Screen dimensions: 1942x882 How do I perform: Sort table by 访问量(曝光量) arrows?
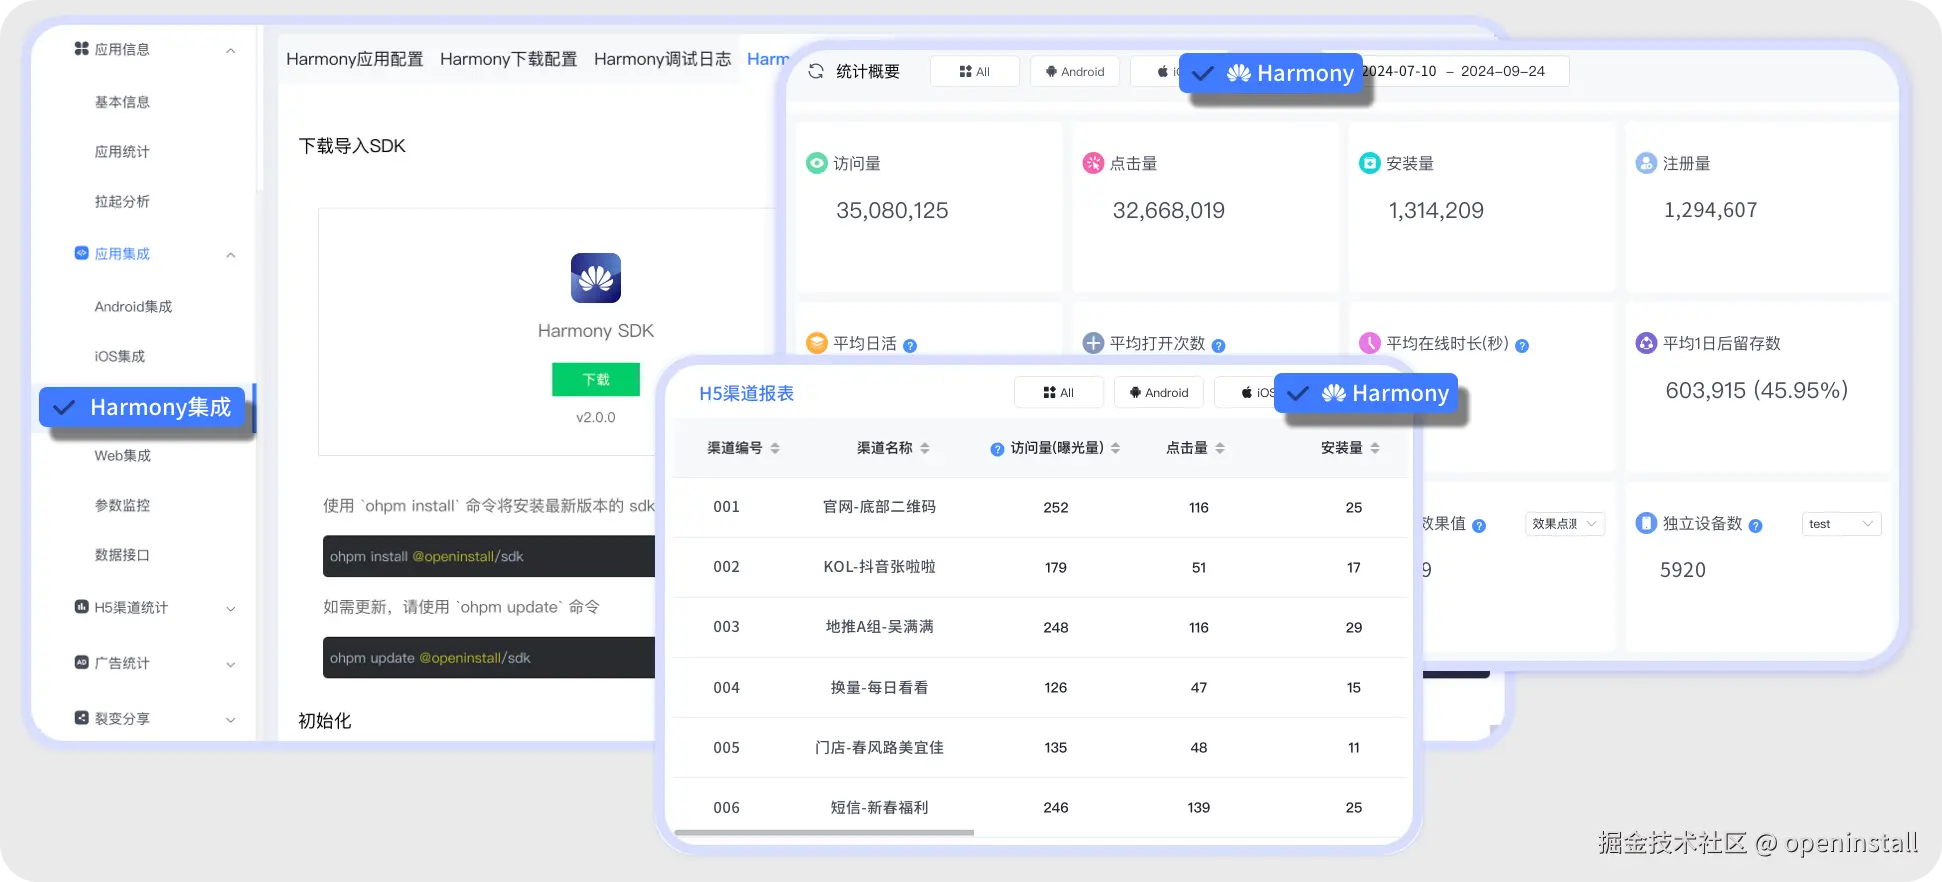[1116, 448]
